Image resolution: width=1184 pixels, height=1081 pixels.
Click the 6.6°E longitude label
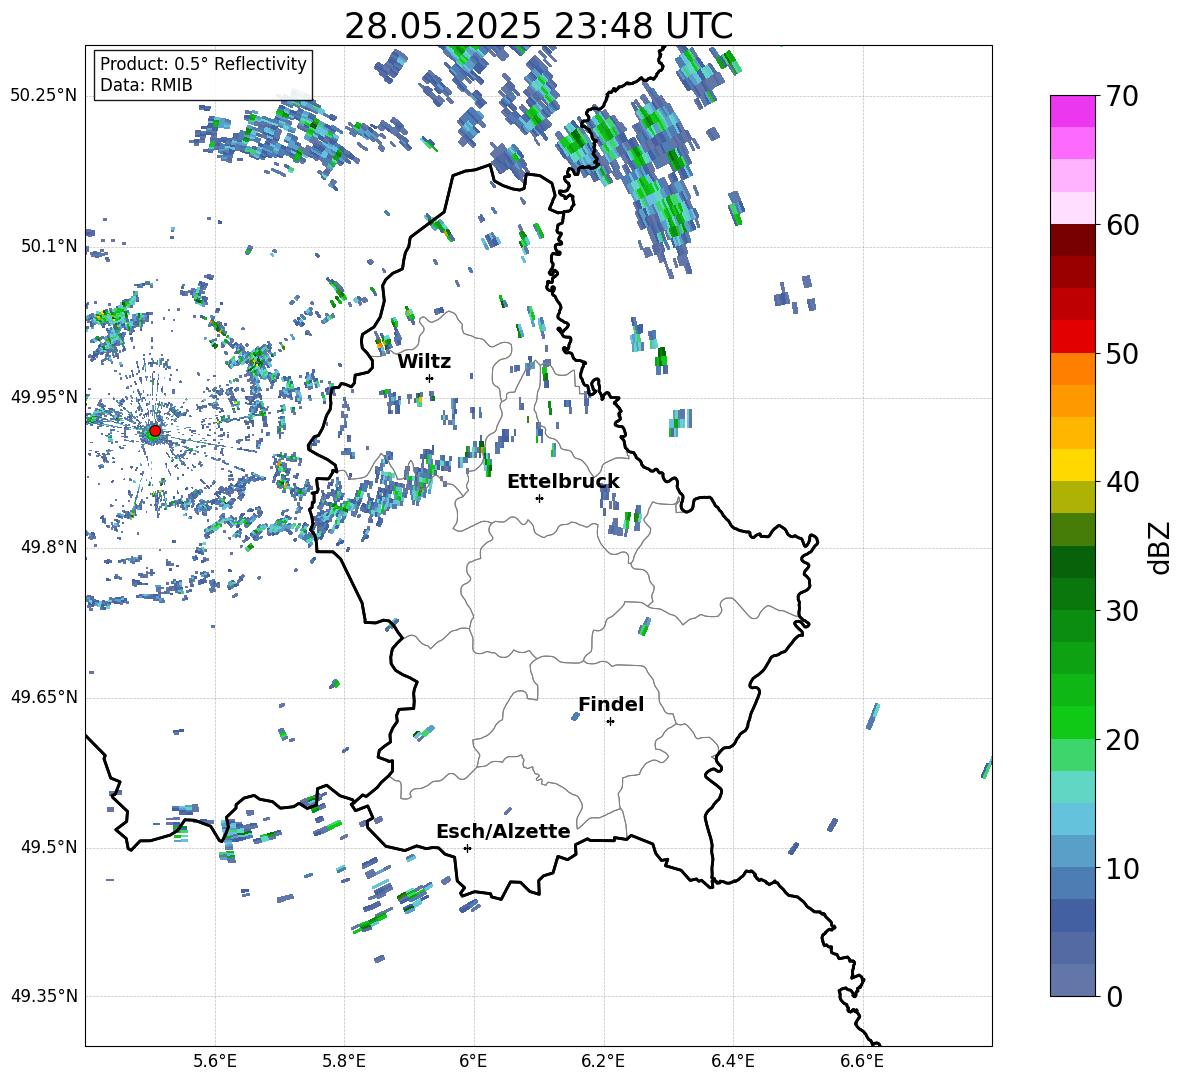(x=862, y=1061)
